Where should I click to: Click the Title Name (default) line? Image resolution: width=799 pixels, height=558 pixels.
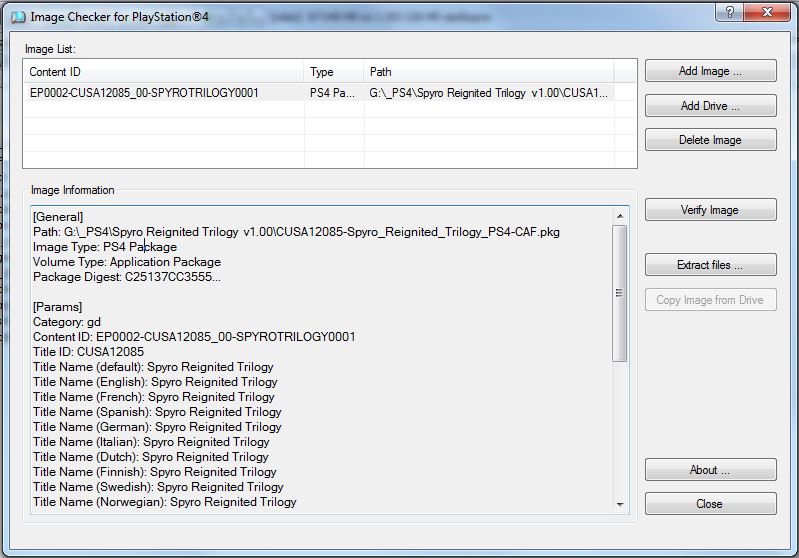point(153,367)
